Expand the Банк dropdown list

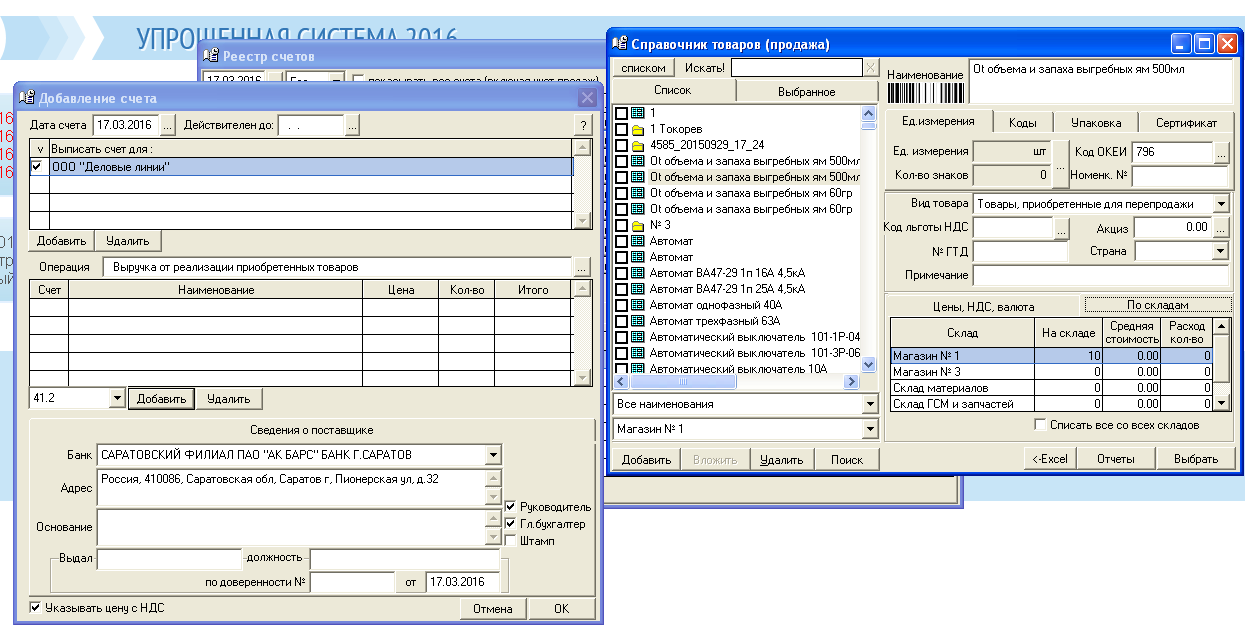click(x=492, y=456)
